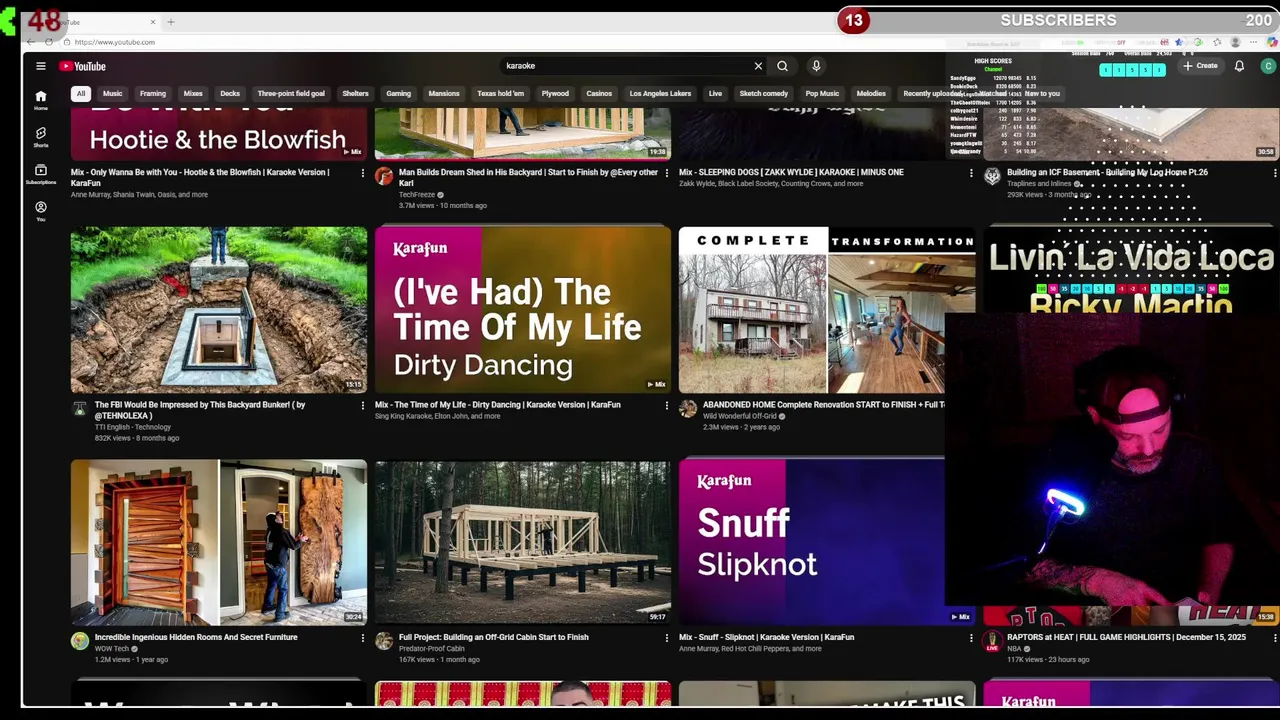Open Hidden Rooms Secret Furniture thumbnail
Viewport: 1280px width, 720px height.
(219, 542)
